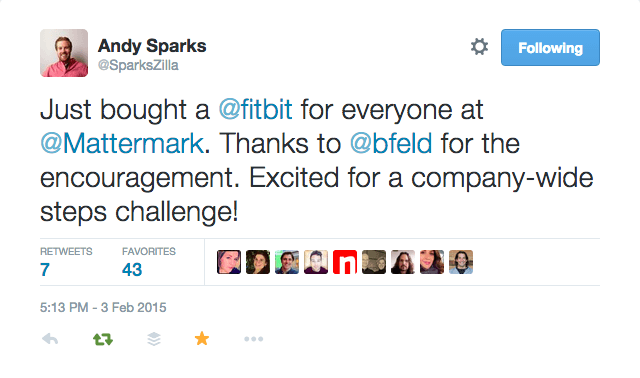640x378 pixels.
Task: Open the @bfeld mention link
Action: pos(391,143)
